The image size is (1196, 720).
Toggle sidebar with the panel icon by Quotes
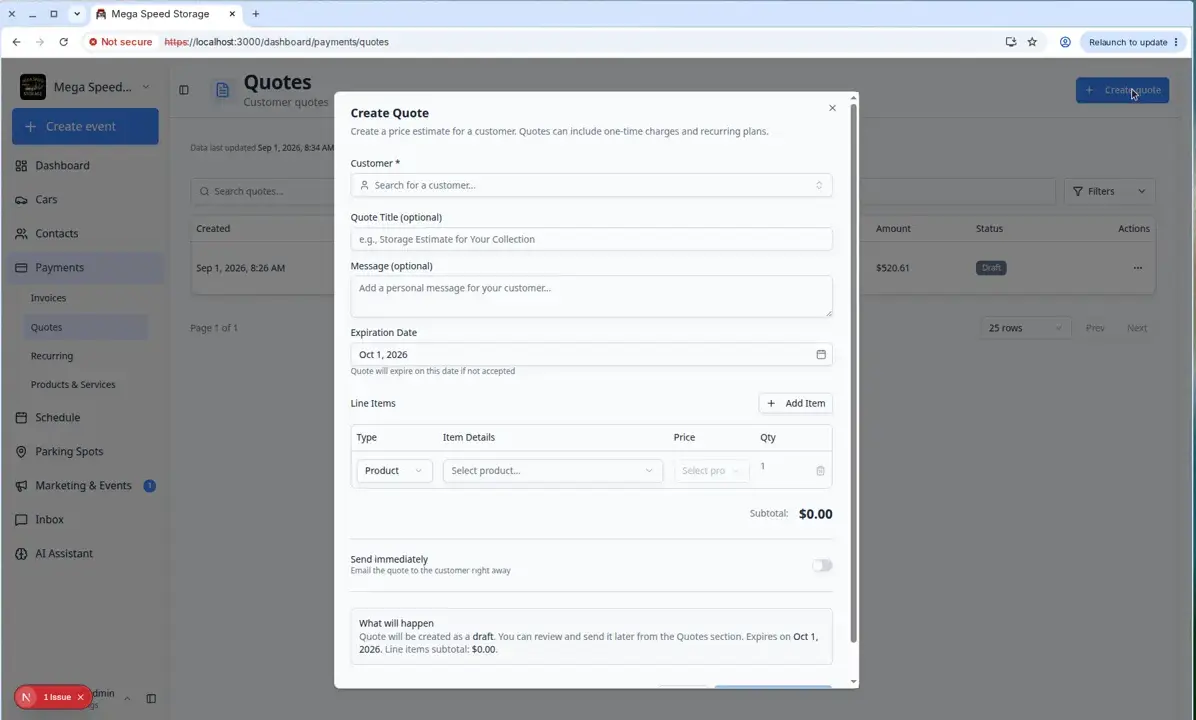(x=184, y=90)
